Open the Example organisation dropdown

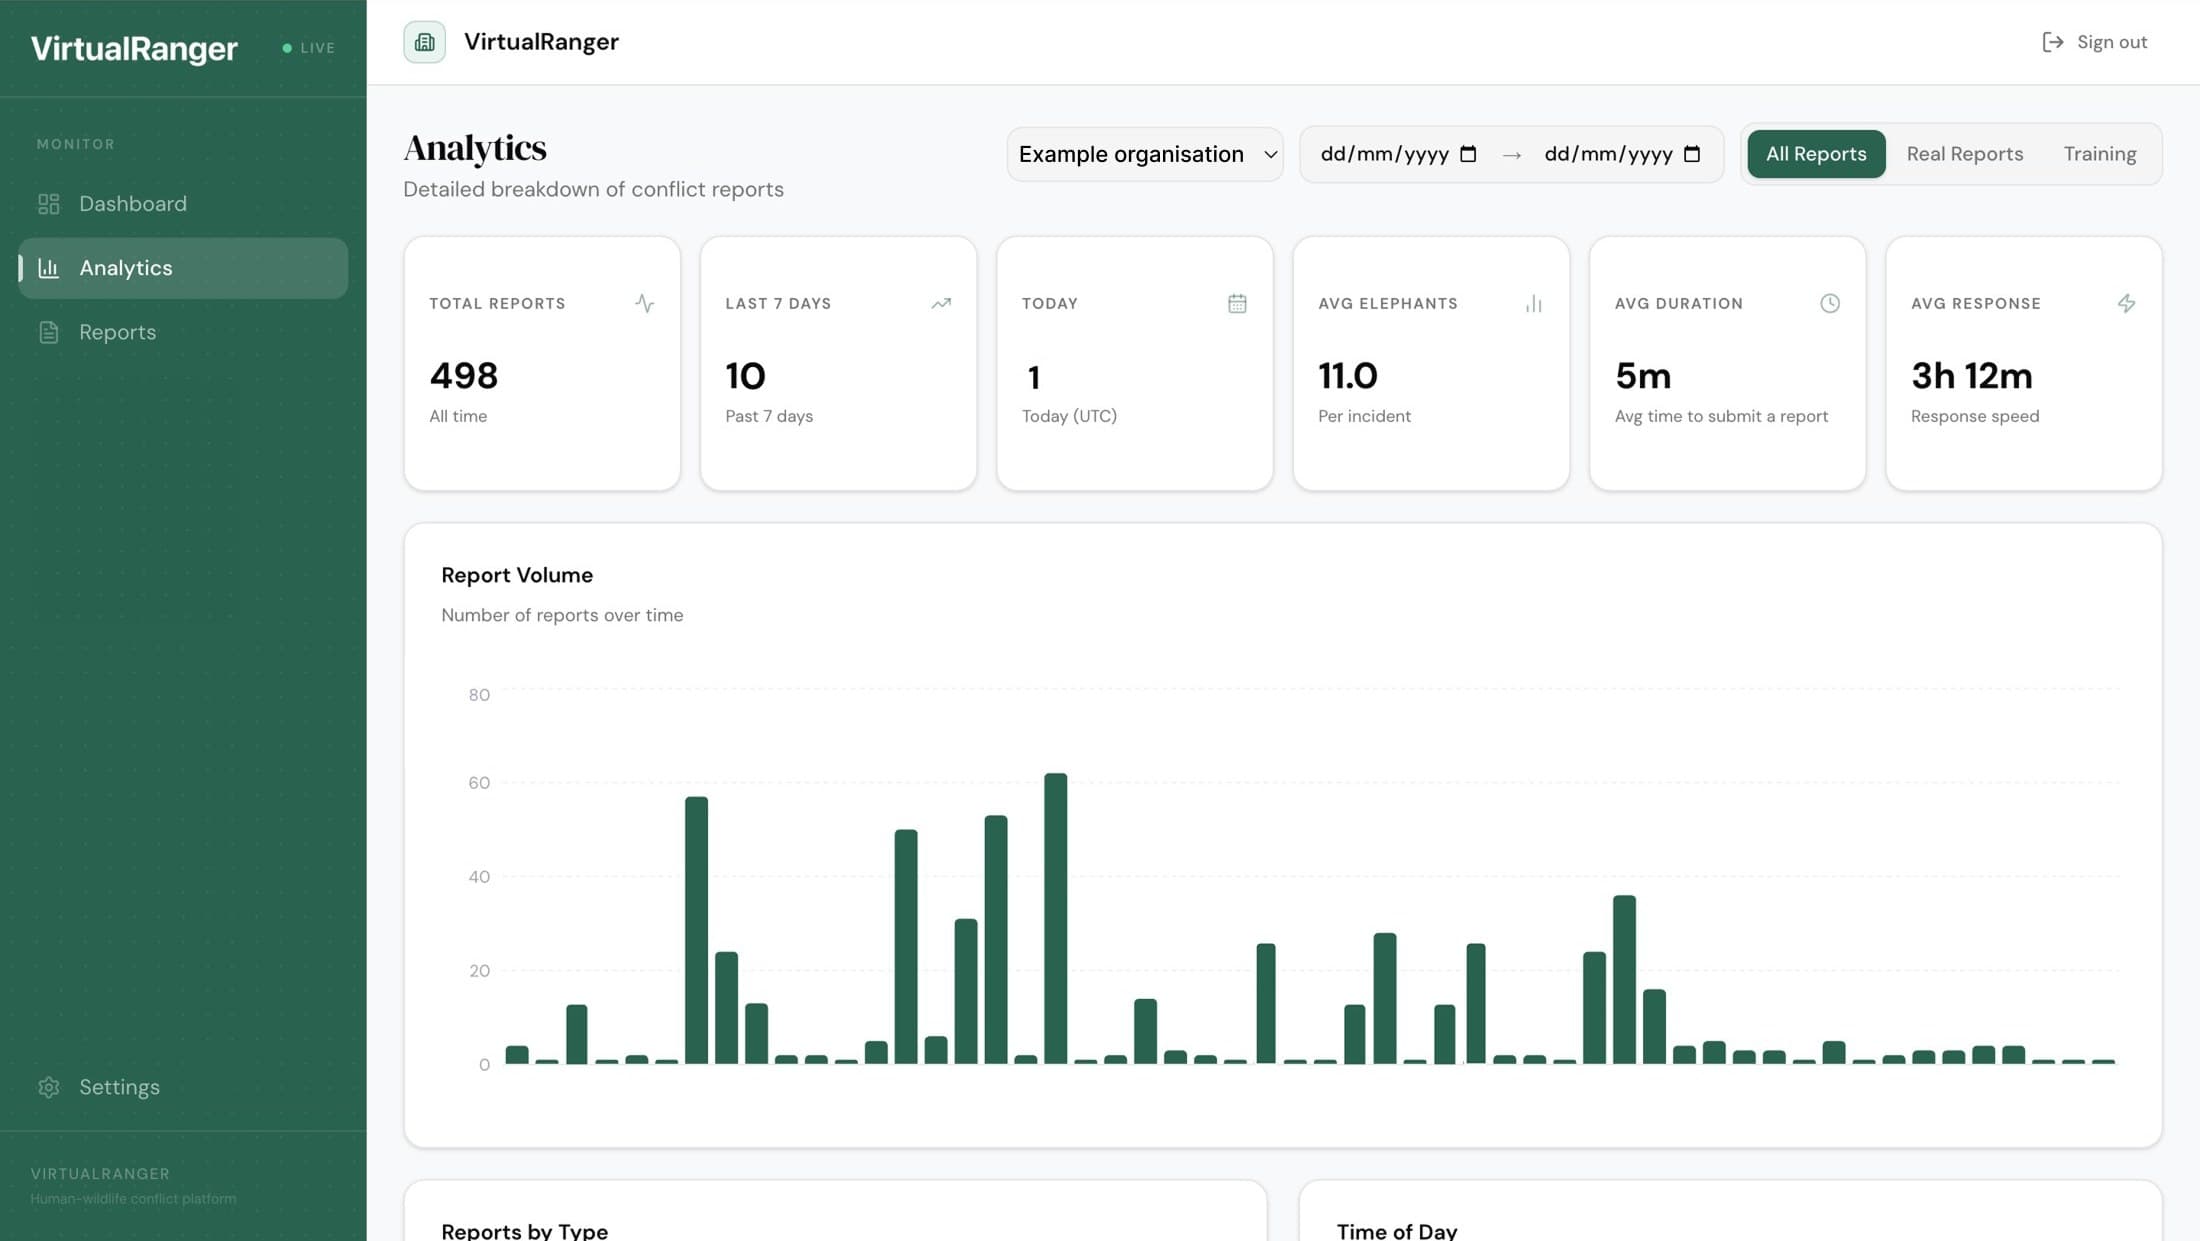tap(1145, 154)
